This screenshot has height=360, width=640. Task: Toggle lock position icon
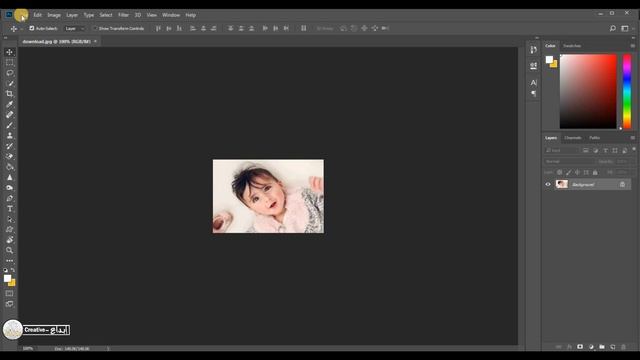(x=578, y=173)
